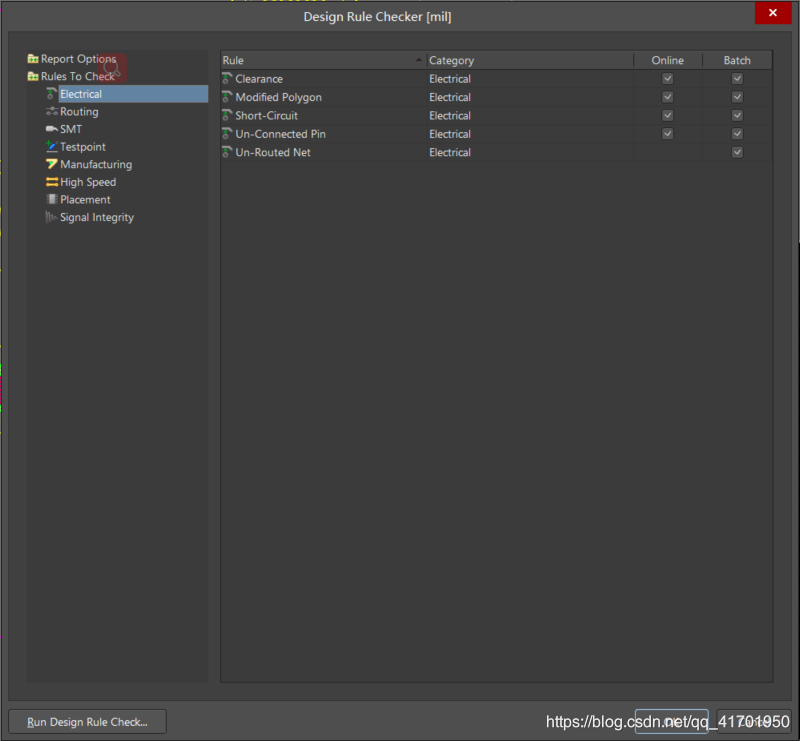Toggle Online checkbox for Clearance rule
The width and height of the screenshot is (800, 741).
coord(667,79)
